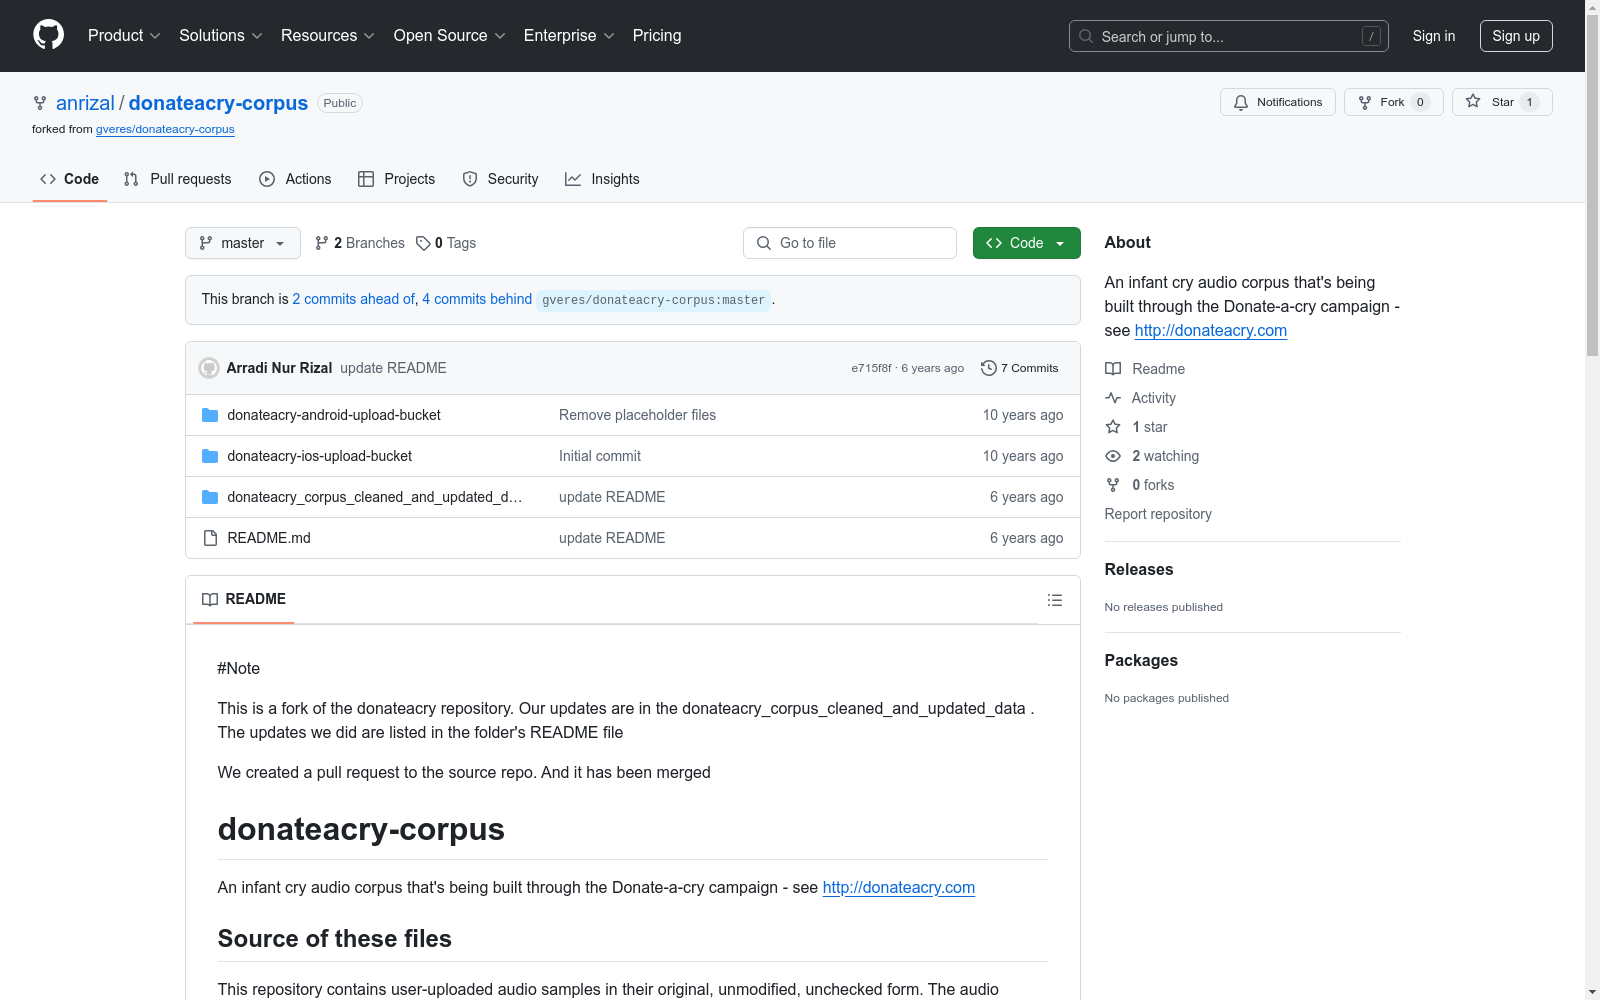Click the Go to file search field
The image size is (1600, 1000).
point(850,243)
